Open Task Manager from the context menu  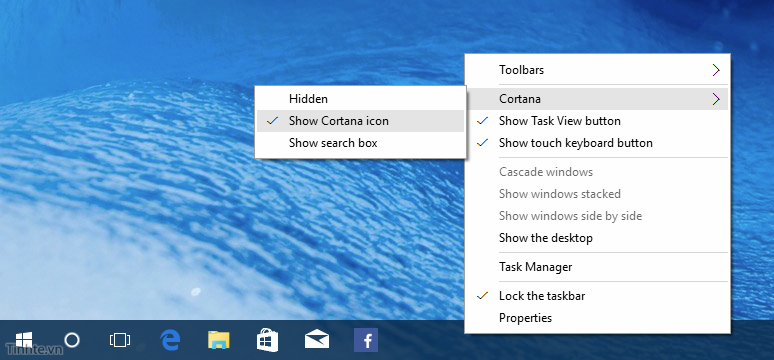[597, 267]
